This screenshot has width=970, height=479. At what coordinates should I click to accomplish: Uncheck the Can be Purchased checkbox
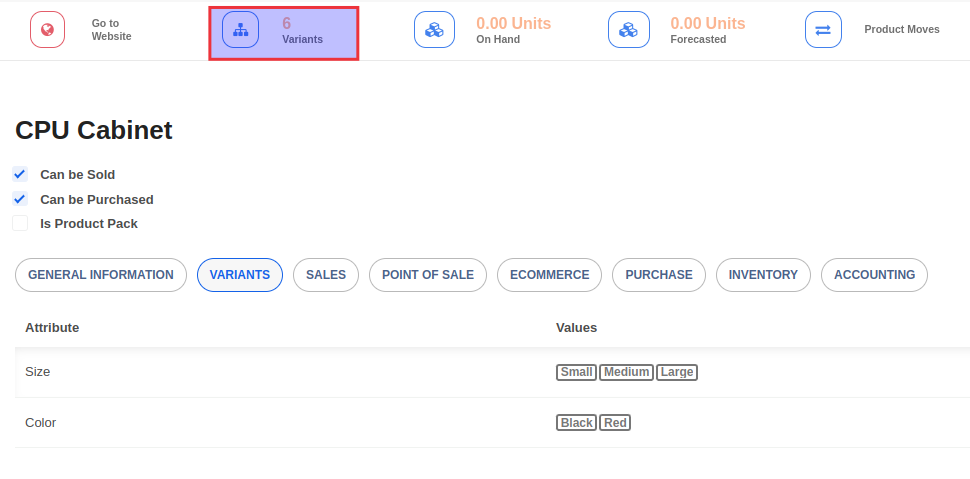click(20, 199)
